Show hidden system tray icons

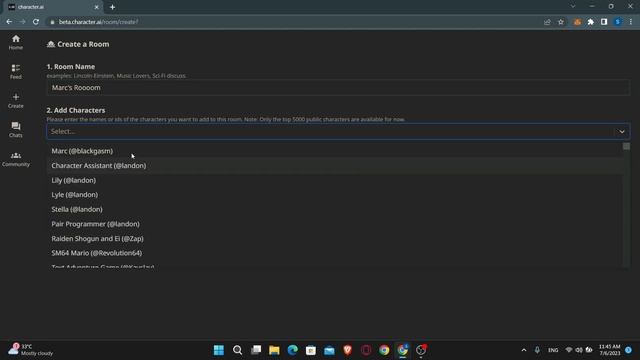[524, 350]
